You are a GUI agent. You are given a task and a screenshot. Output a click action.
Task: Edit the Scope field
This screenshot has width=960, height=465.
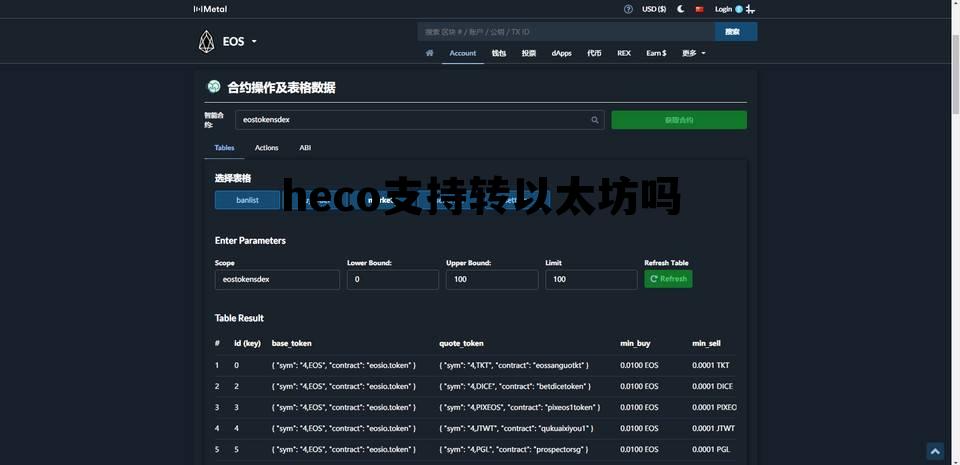click(277, 280)
